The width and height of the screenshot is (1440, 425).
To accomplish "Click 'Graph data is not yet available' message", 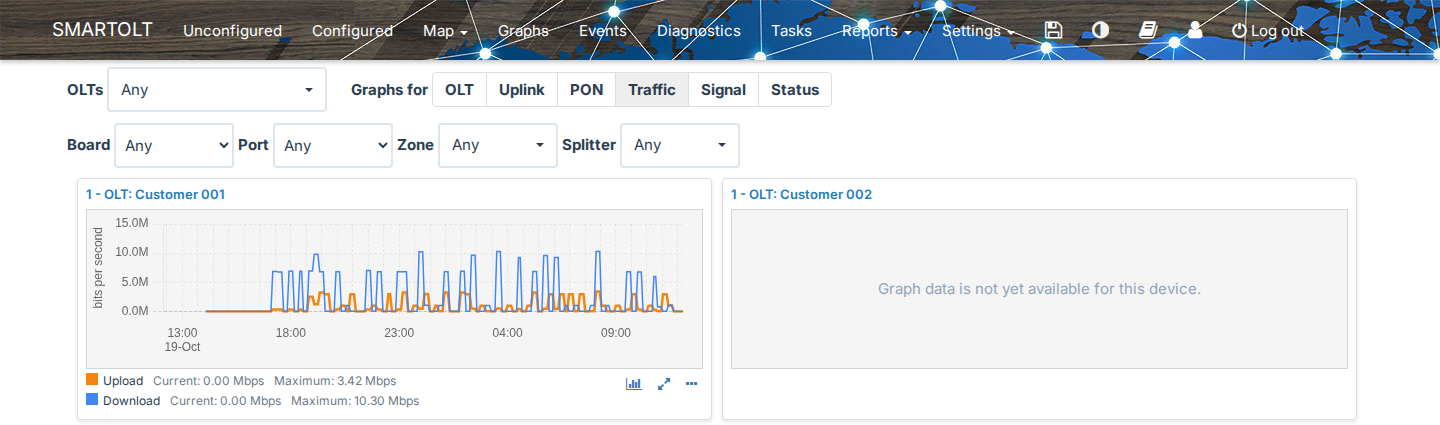I will (x=1039, y=289).
